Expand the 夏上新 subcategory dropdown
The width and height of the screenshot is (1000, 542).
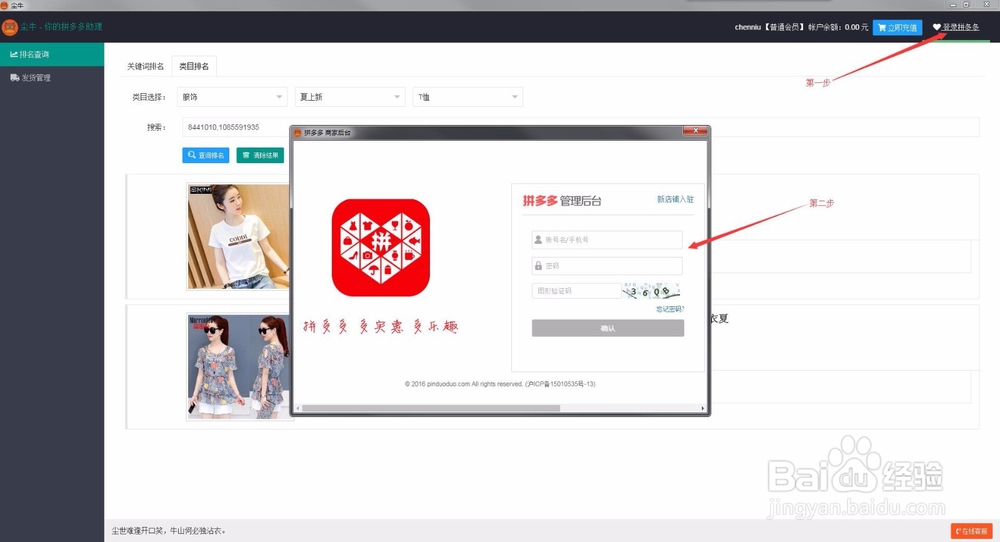tap(349, 97)
